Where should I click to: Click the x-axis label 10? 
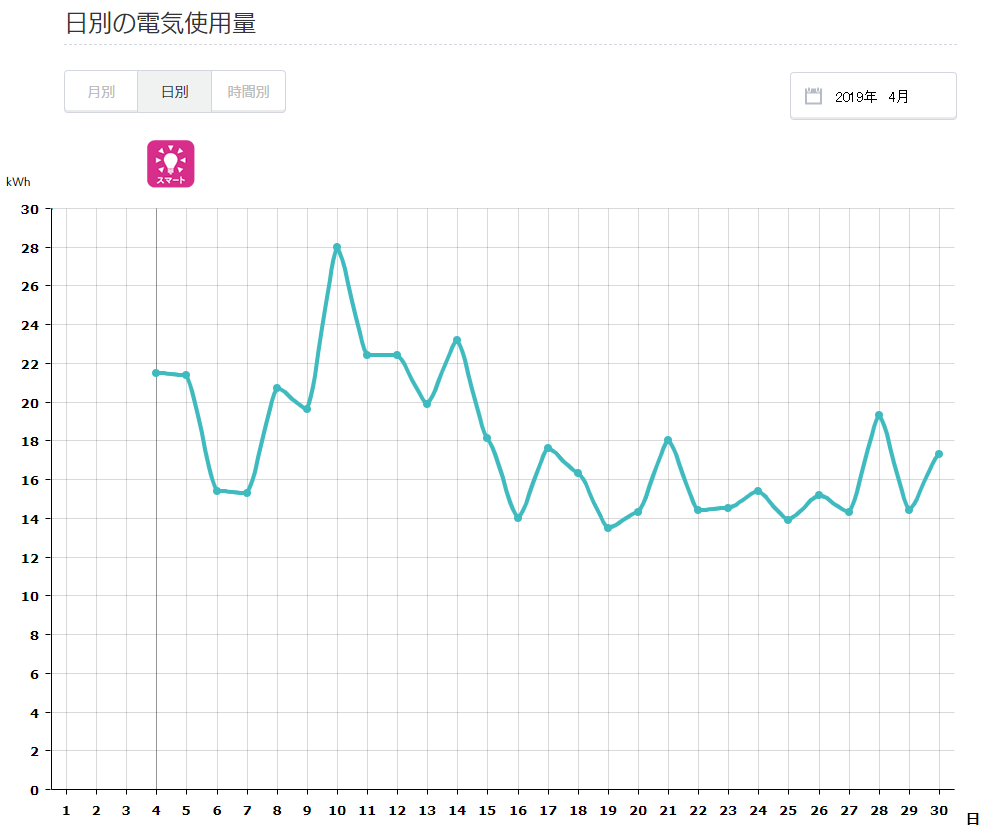coord(337,811)
